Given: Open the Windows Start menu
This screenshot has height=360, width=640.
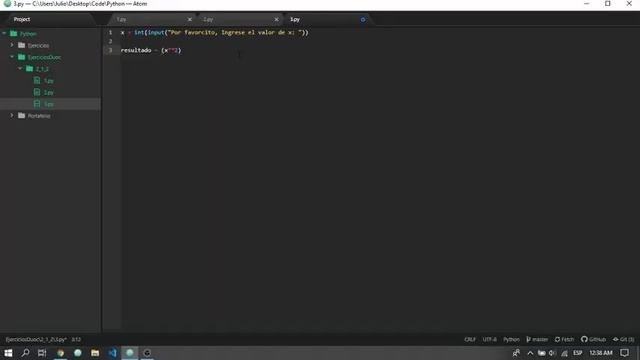Looking at the screenshot, I should pos(8,353).
